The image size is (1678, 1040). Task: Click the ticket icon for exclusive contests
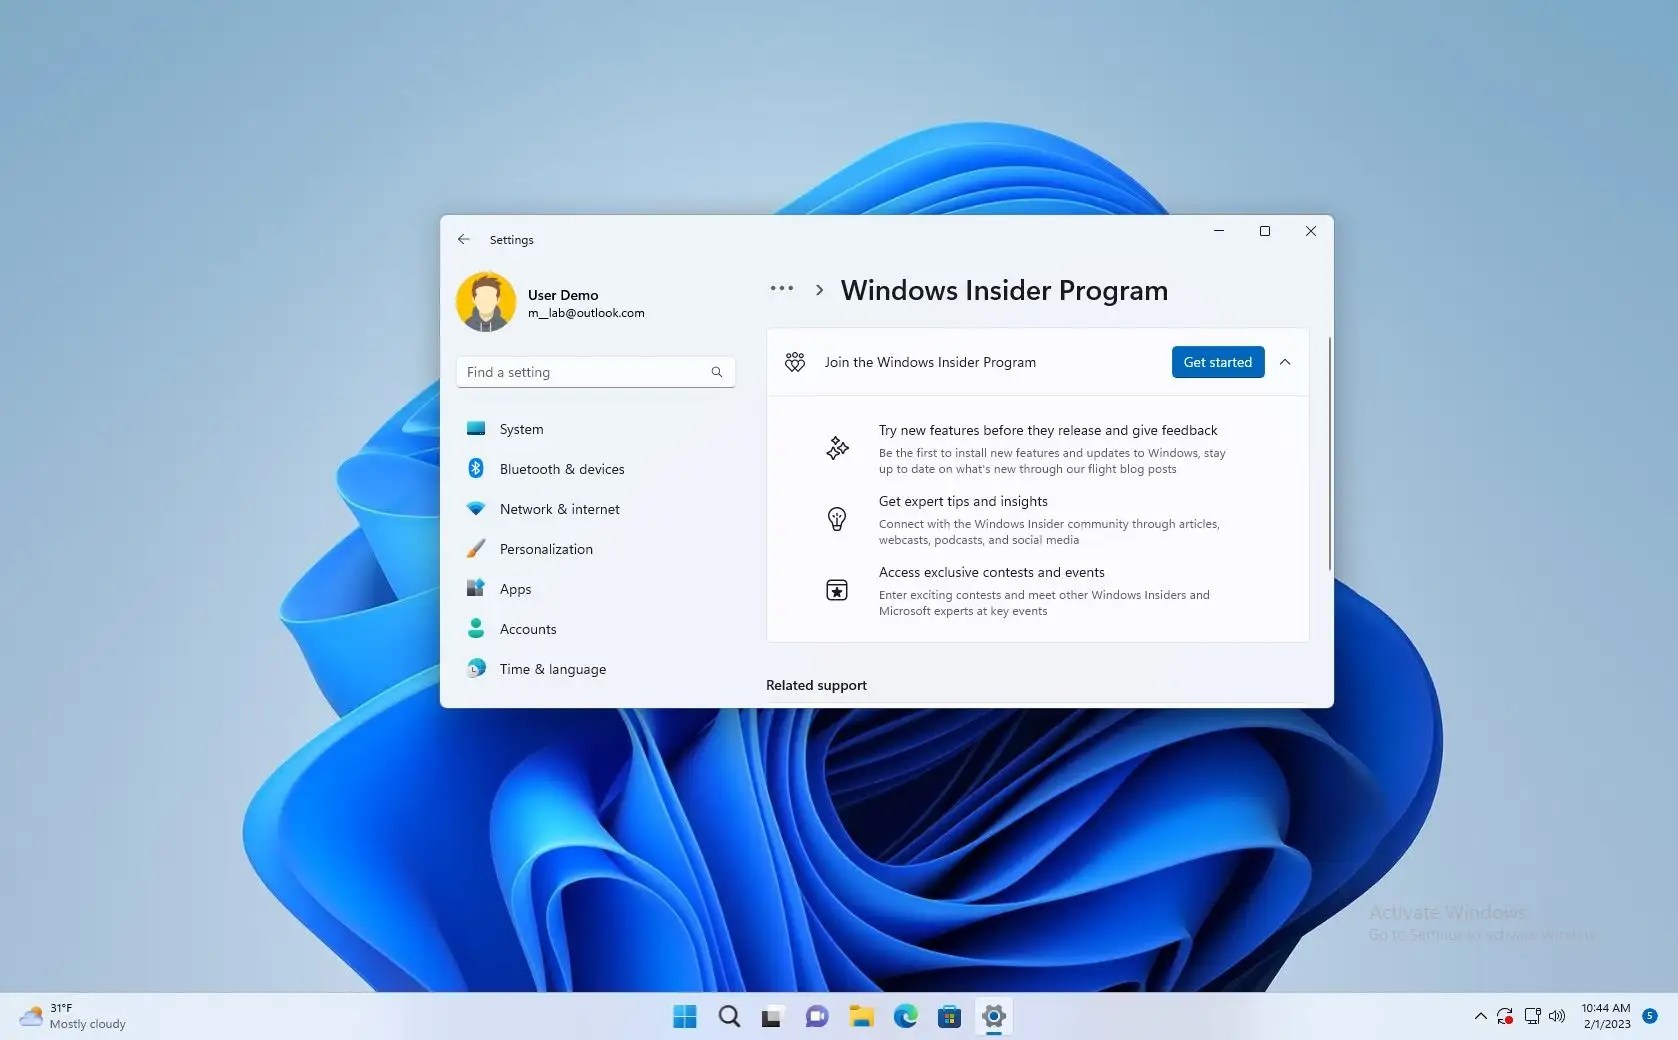(836, 590)
